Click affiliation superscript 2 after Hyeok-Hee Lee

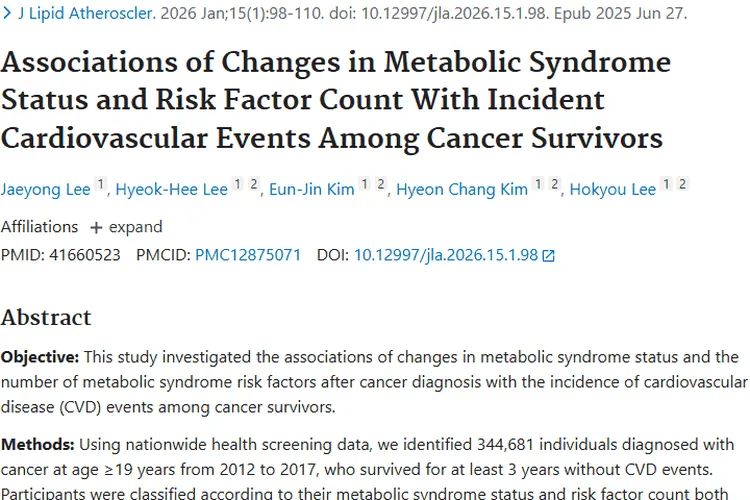click(x=254, y=185)
